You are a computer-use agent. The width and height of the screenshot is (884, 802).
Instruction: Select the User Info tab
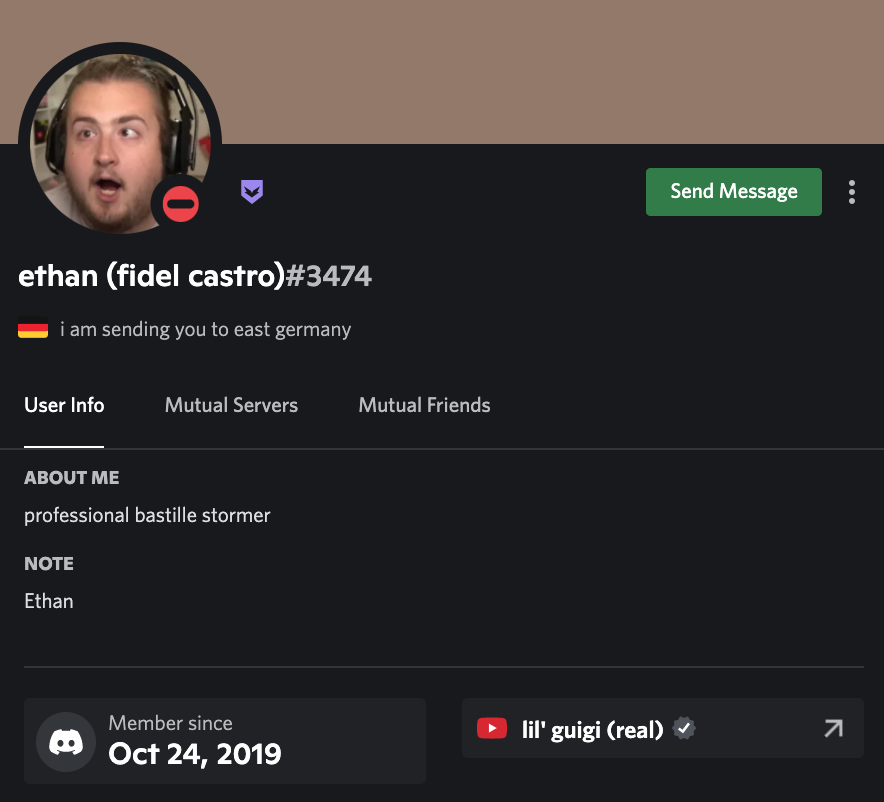click(x=64, y=405)
